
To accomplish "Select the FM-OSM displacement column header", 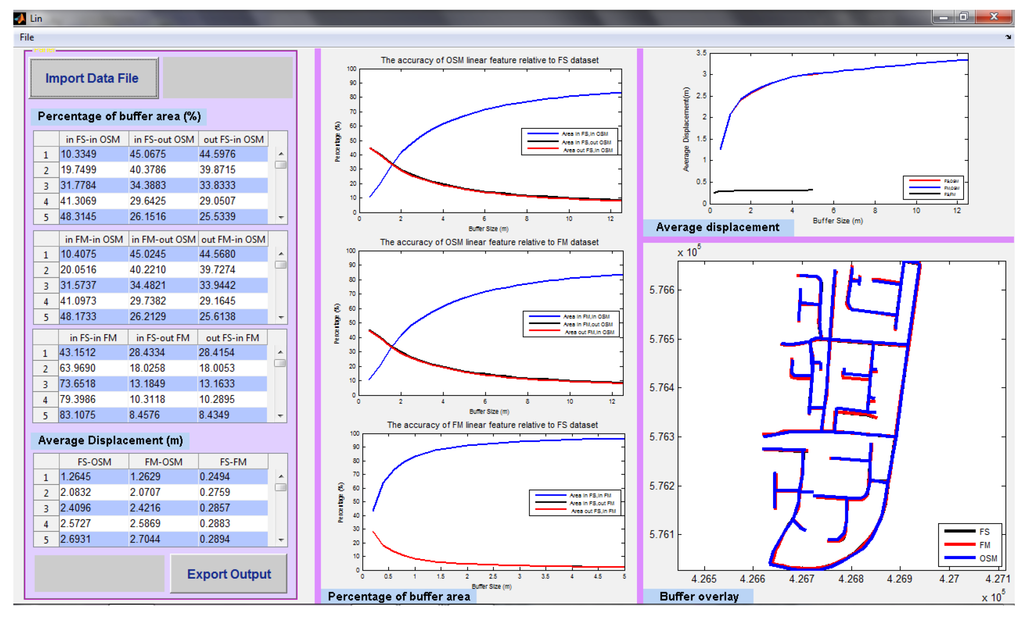I will (x=163, y=462).
